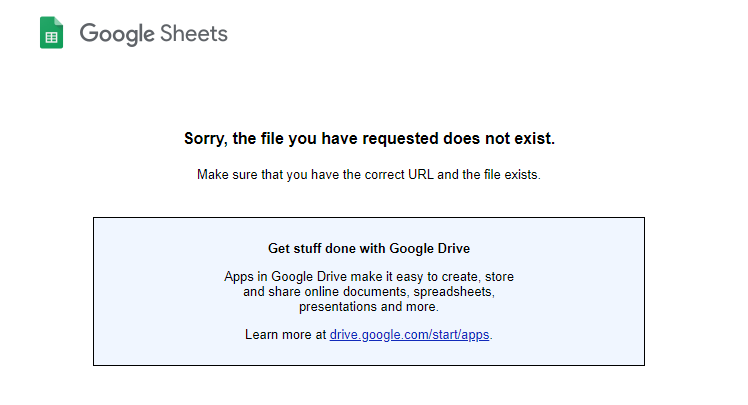Viewport: 748px width, 405px height.
Task: Click the "presentations and more" line
Action: [369, 307]
